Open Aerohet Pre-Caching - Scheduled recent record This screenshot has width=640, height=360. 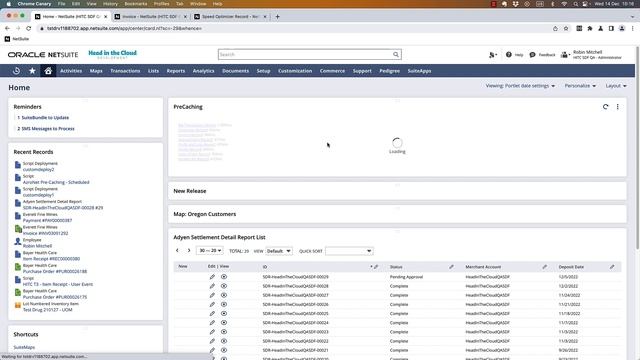tap(56, 182)
